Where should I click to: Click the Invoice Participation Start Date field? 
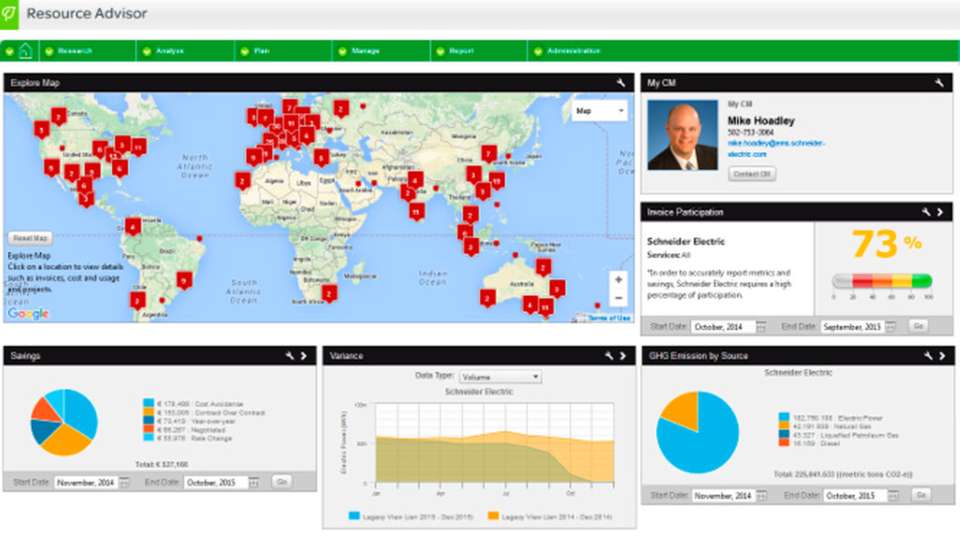click(x=722, y=327)
